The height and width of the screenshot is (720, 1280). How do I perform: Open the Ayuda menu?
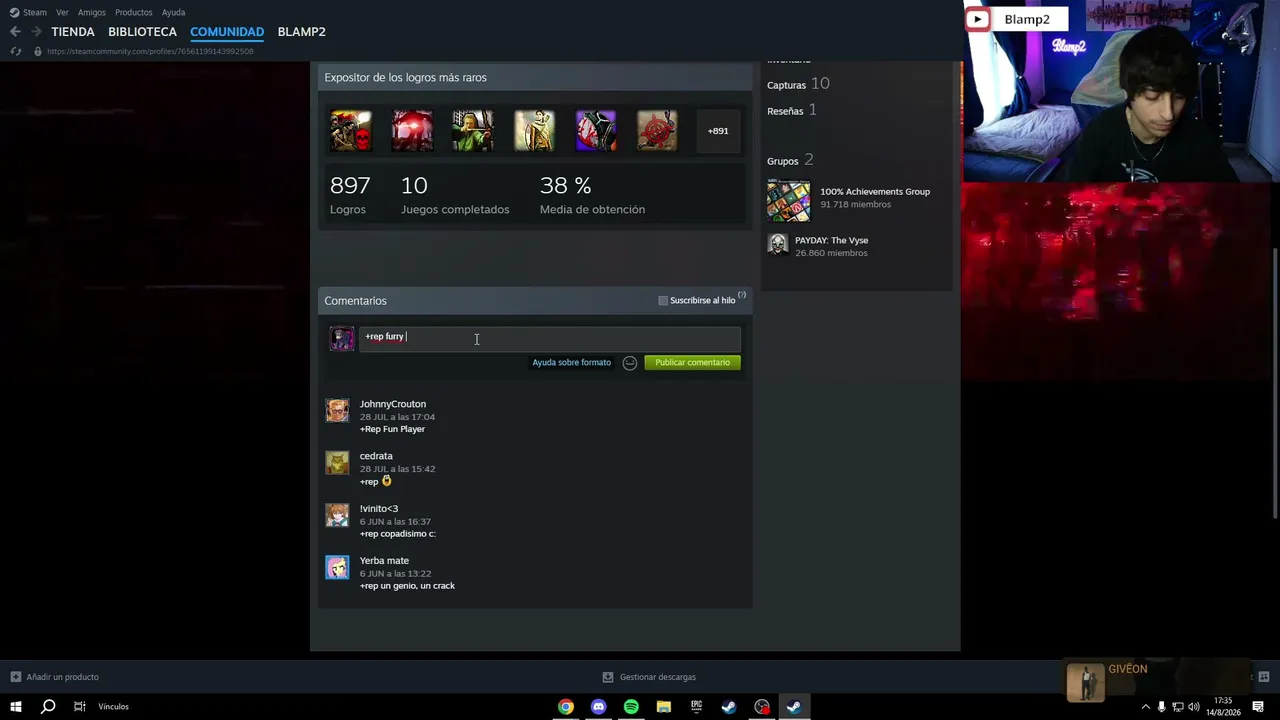coord(173,12)
